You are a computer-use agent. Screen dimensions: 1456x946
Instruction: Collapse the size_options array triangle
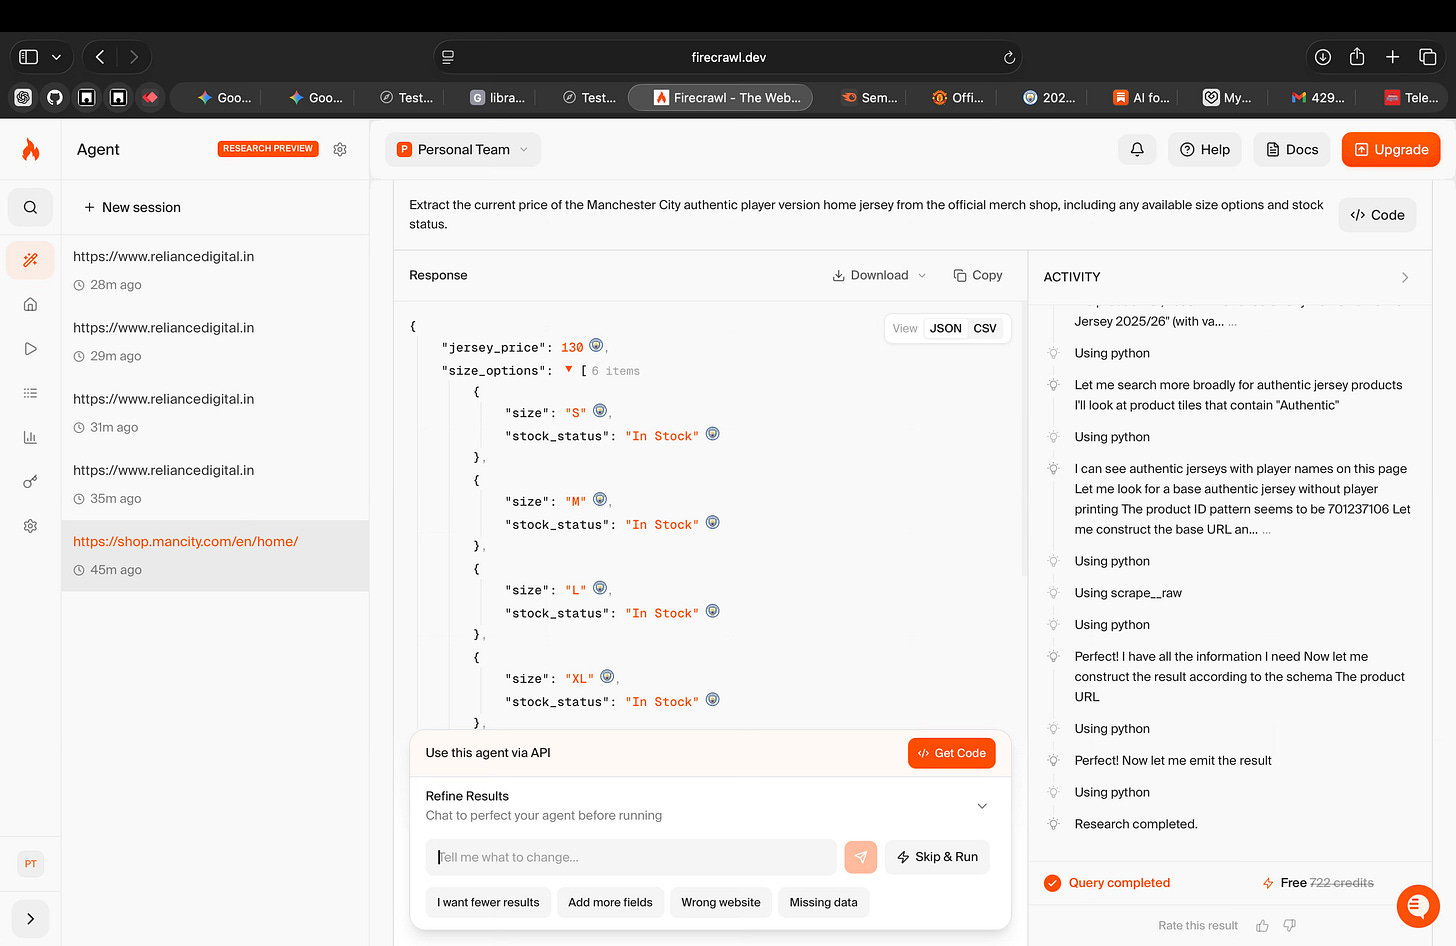pyautogui.click(x=569, y=369)
